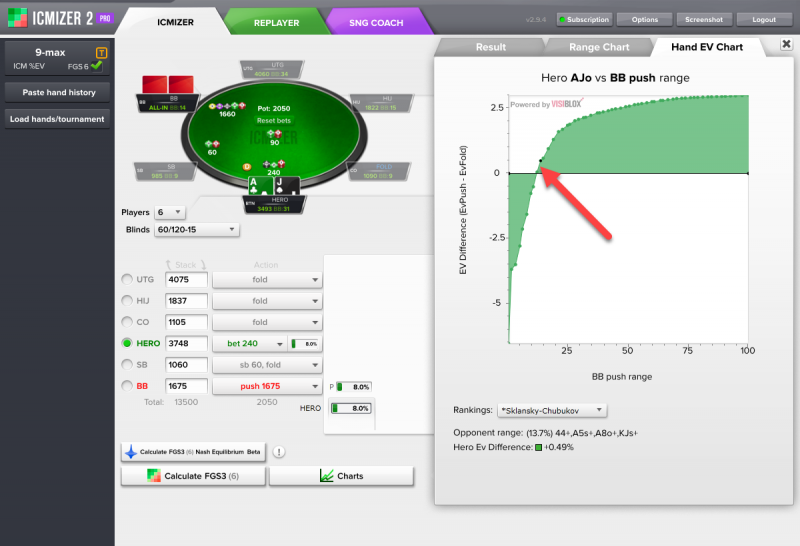Click Paste hand history button
This screenshot has width=800, height=546.
point(57,92)
